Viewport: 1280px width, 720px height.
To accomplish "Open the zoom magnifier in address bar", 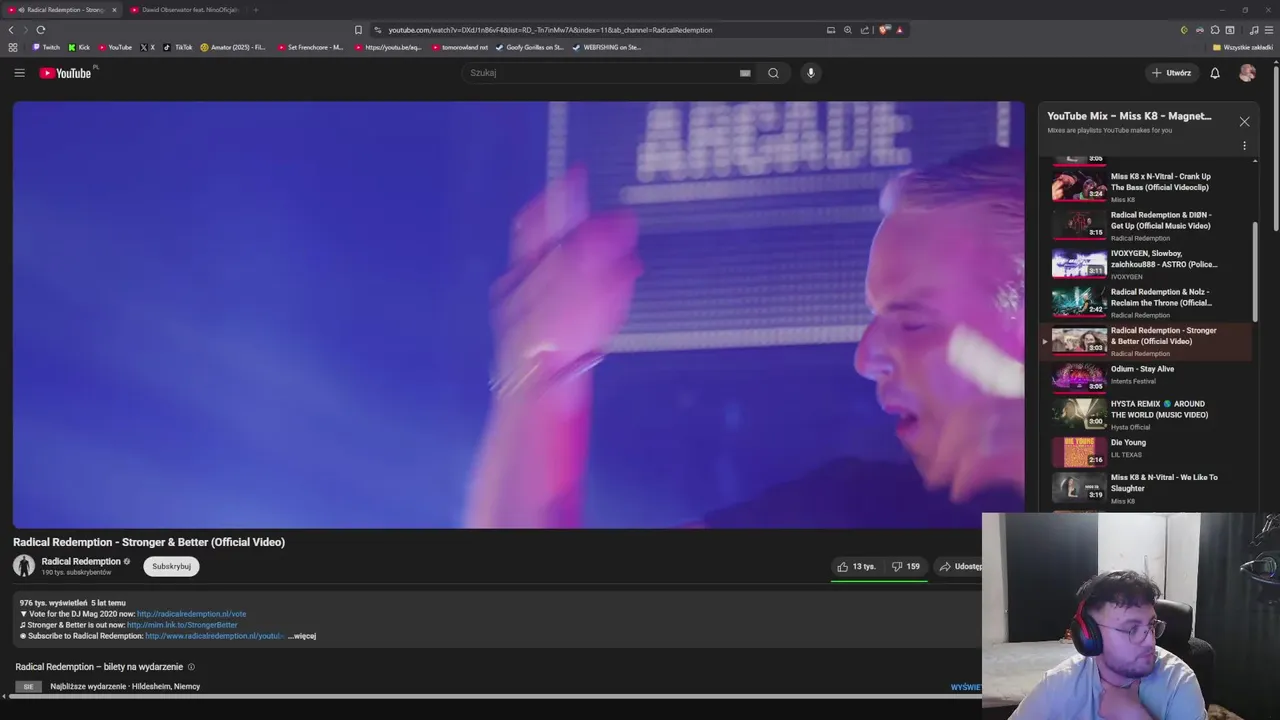I will [848, 30].
